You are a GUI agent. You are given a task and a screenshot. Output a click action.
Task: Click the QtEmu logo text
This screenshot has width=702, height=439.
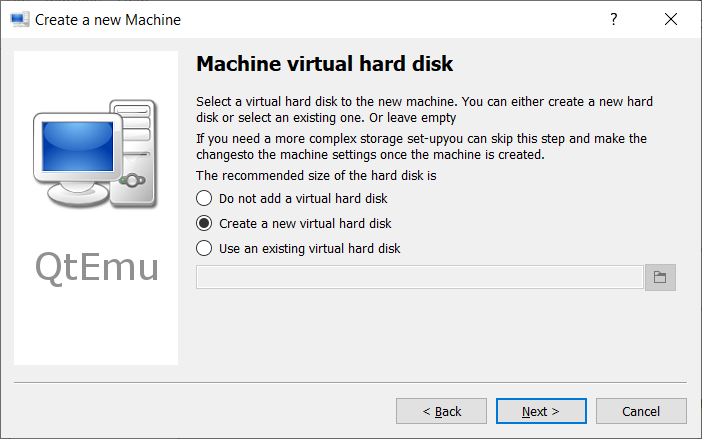click(97, 267)
